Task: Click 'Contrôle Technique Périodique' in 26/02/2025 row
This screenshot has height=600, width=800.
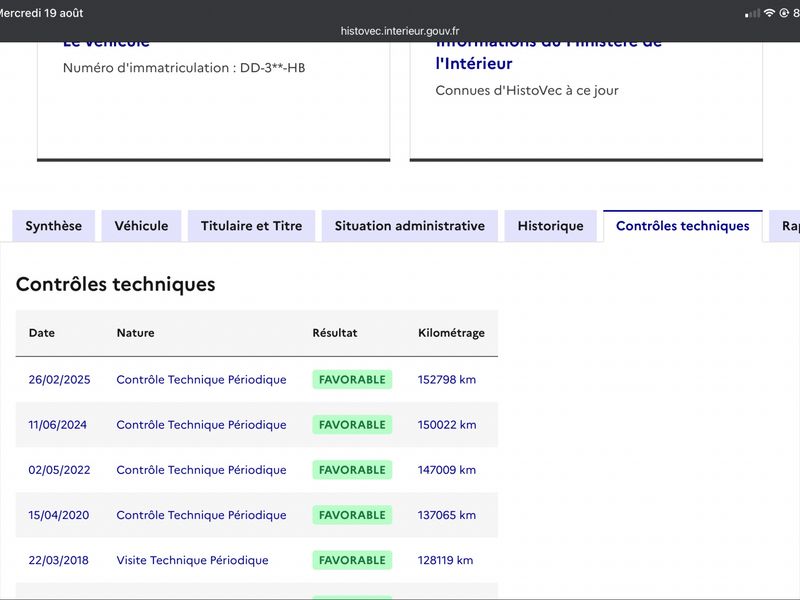Action: click(x=202, y=380)
